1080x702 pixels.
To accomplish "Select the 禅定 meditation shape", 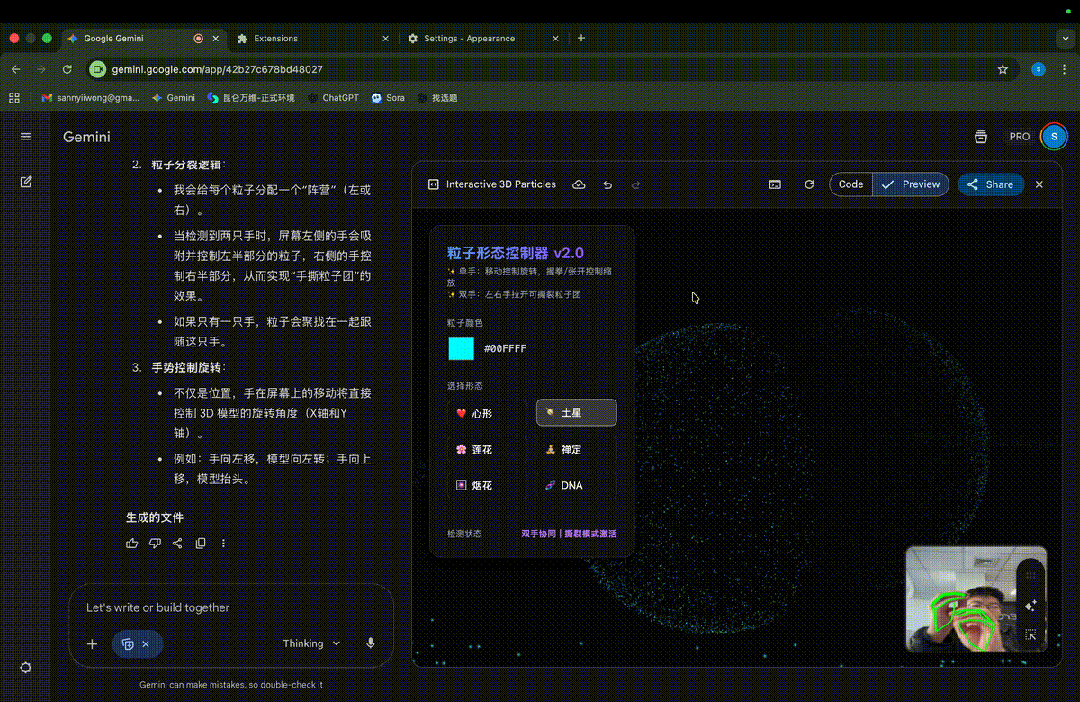I will click(x=576, y=449).
